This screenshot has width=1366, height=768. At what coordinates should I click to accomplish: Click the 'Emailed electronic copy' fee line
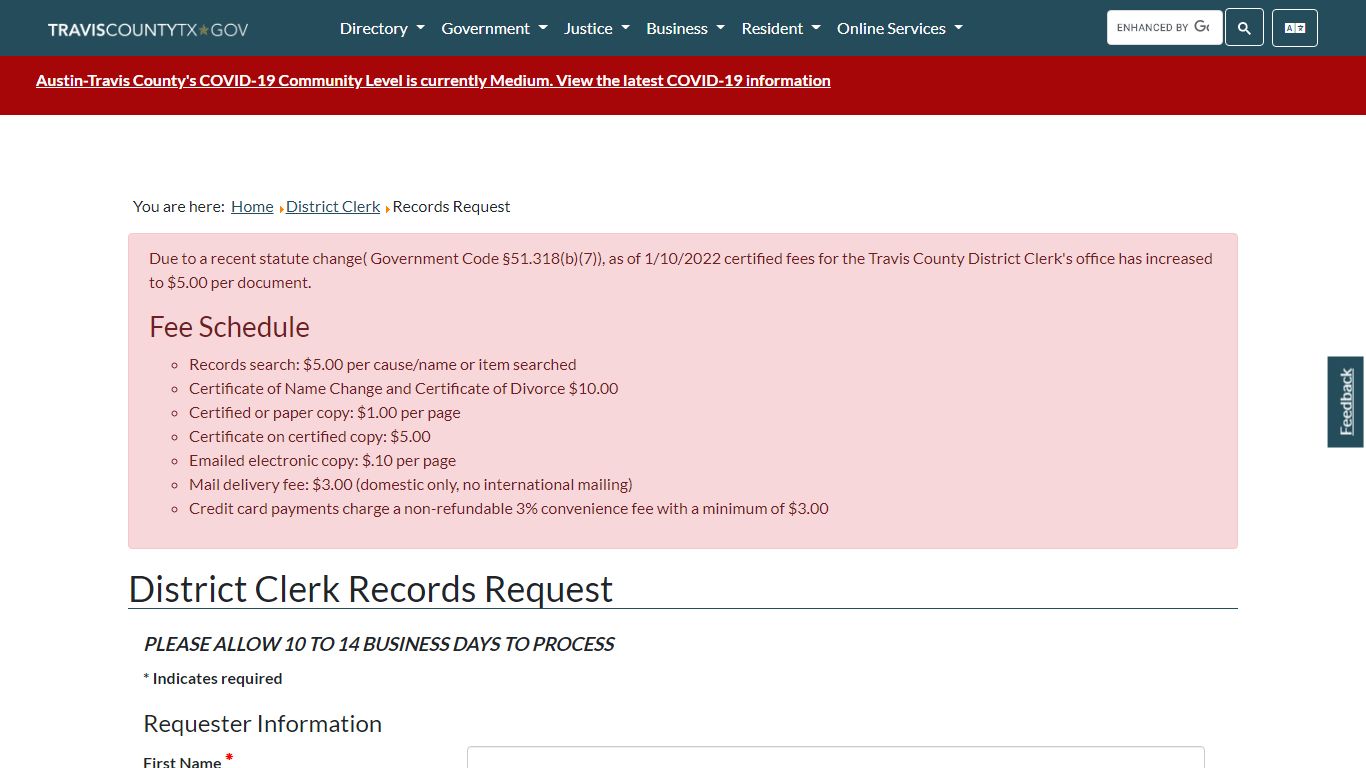(x=322, y=460)
